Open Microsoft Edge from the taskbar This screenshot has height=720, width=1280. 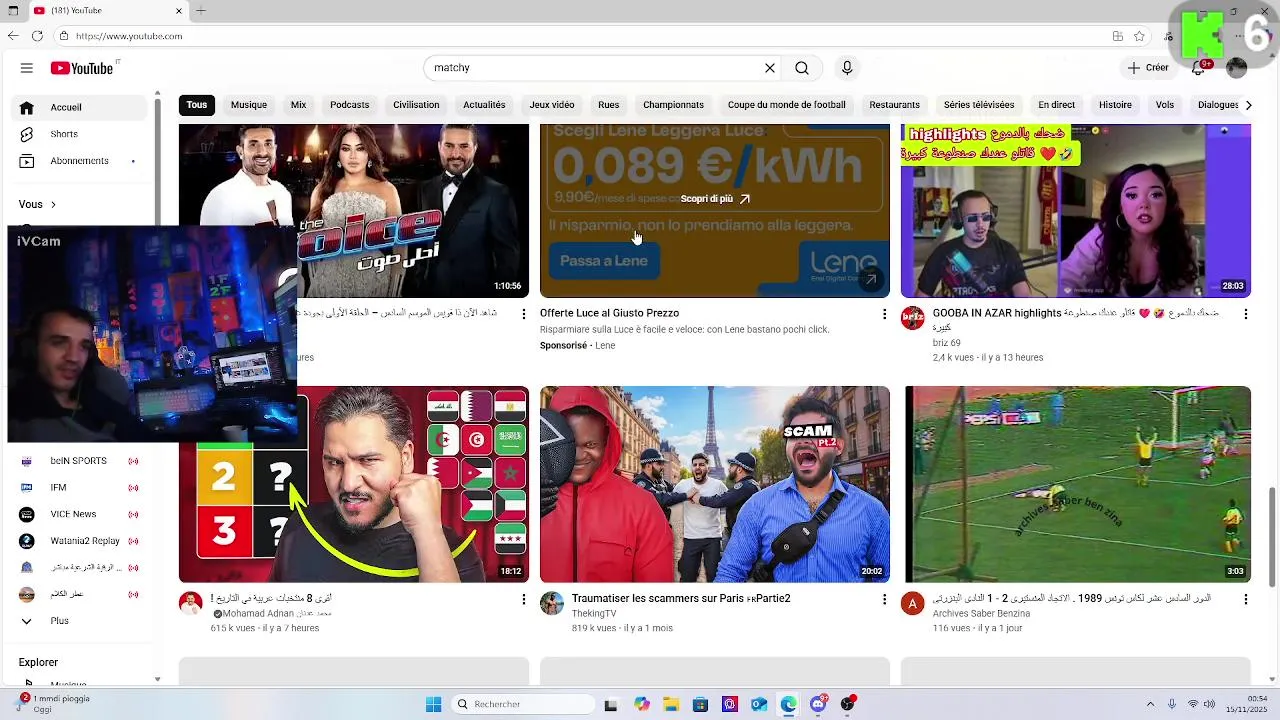tap(789, 704)
